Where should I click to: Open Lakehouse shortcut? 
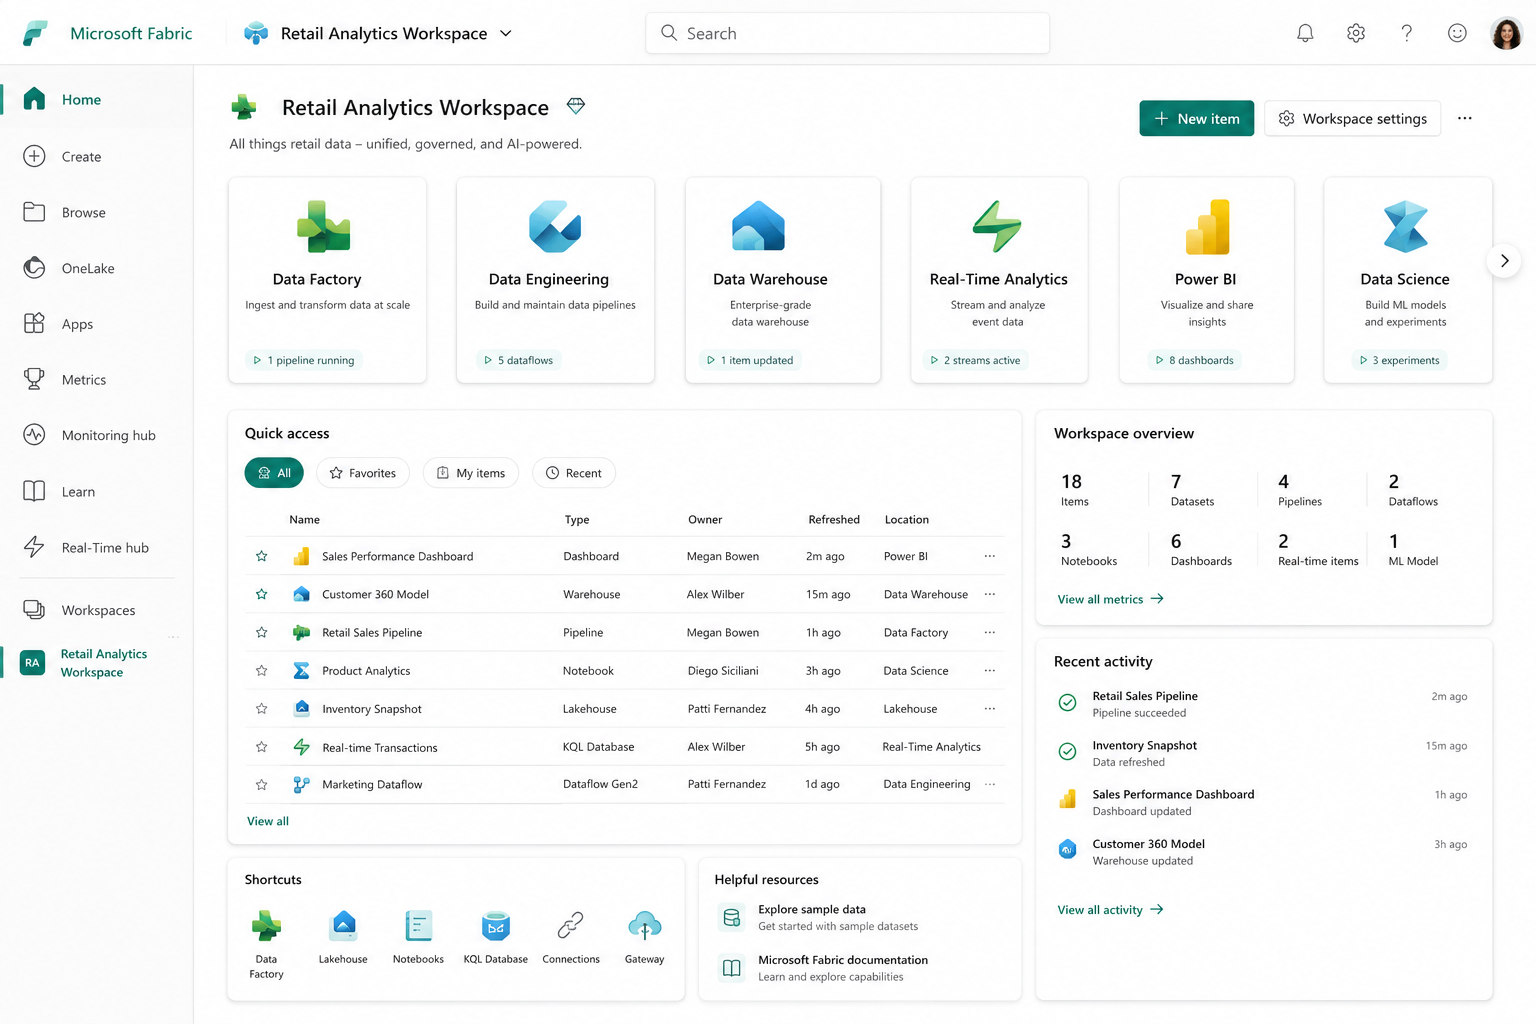(343, 937)
